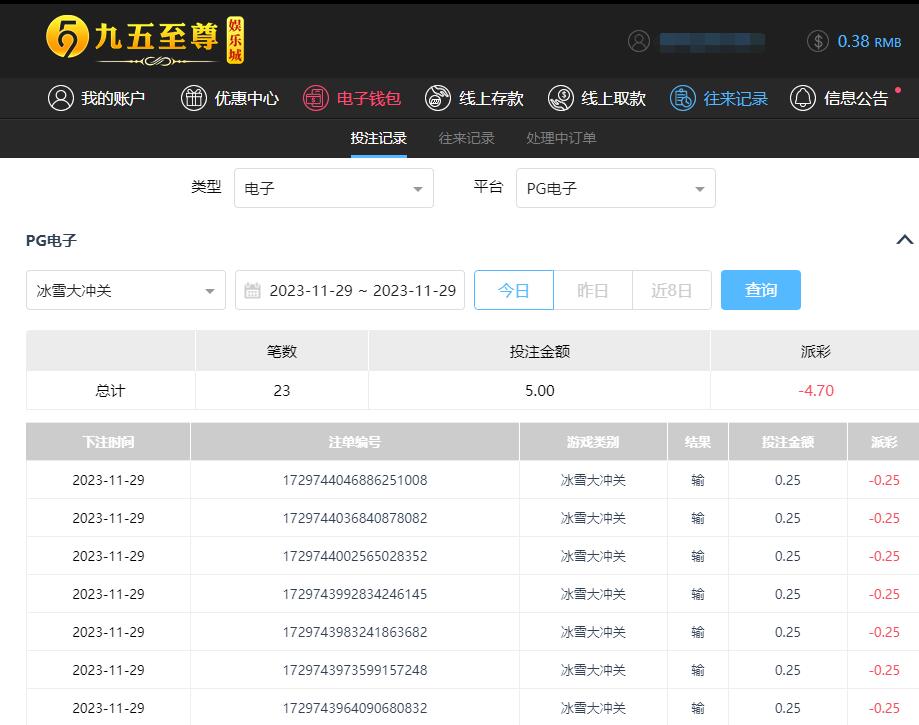The height and width of the screenshot is (725, 919).
Task: Open 往来记录 records icon in navbar
Action: 683,98
